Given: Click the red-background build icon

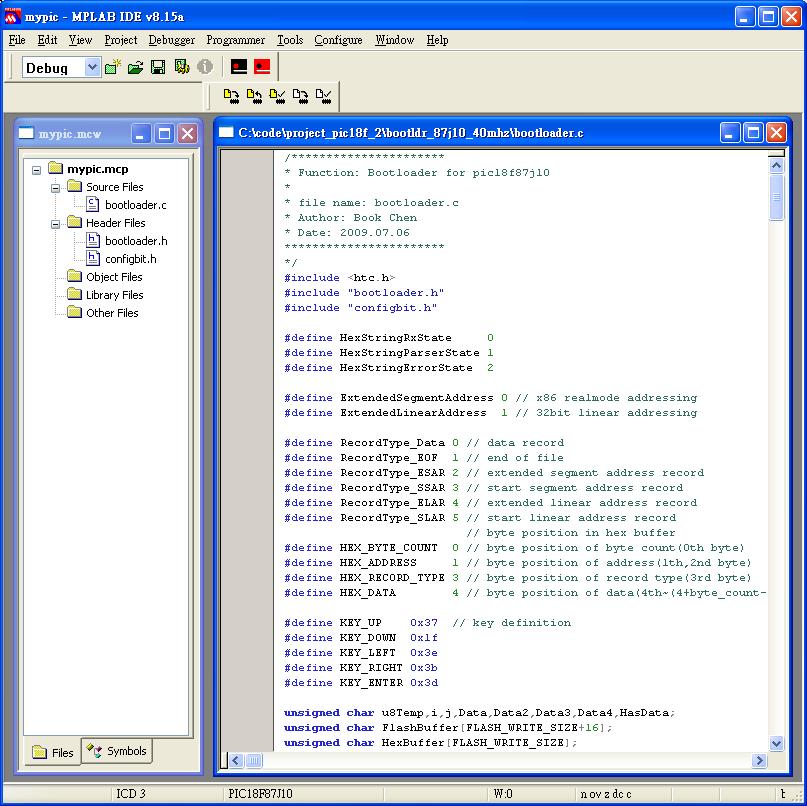Looking at the screenshot, I should 262,66.
